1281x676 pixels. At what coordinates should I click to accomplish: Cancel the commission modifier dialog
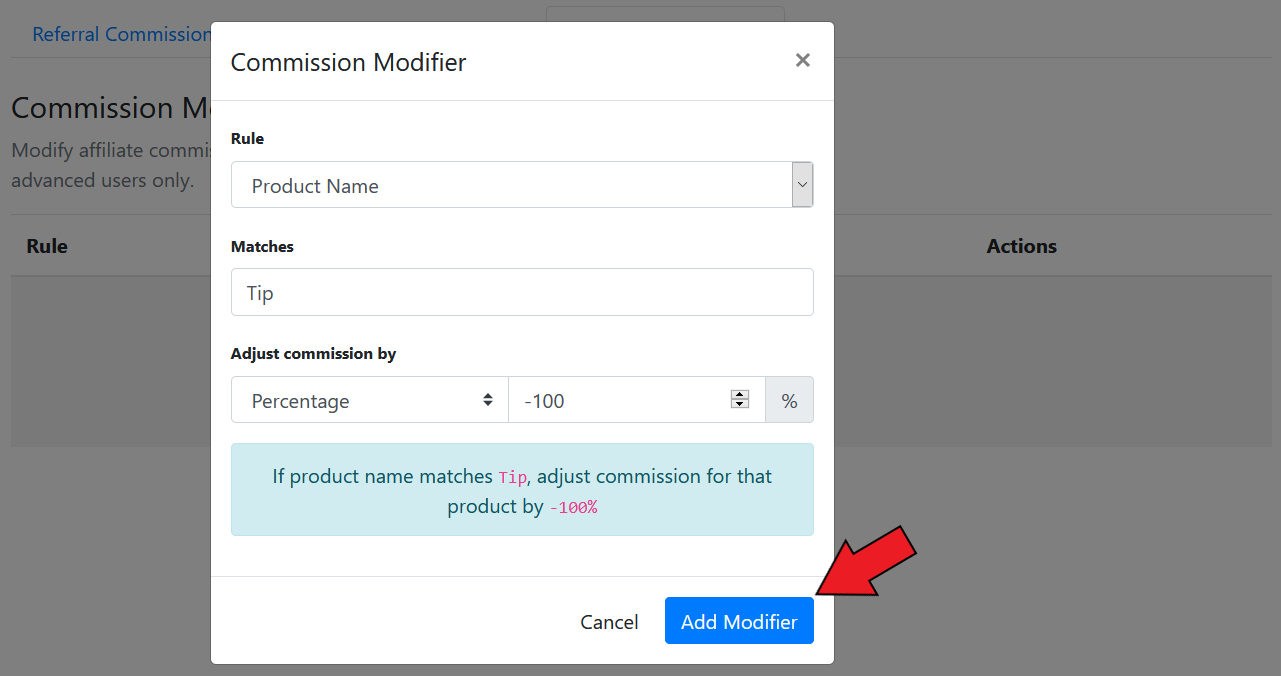[609, 621]
